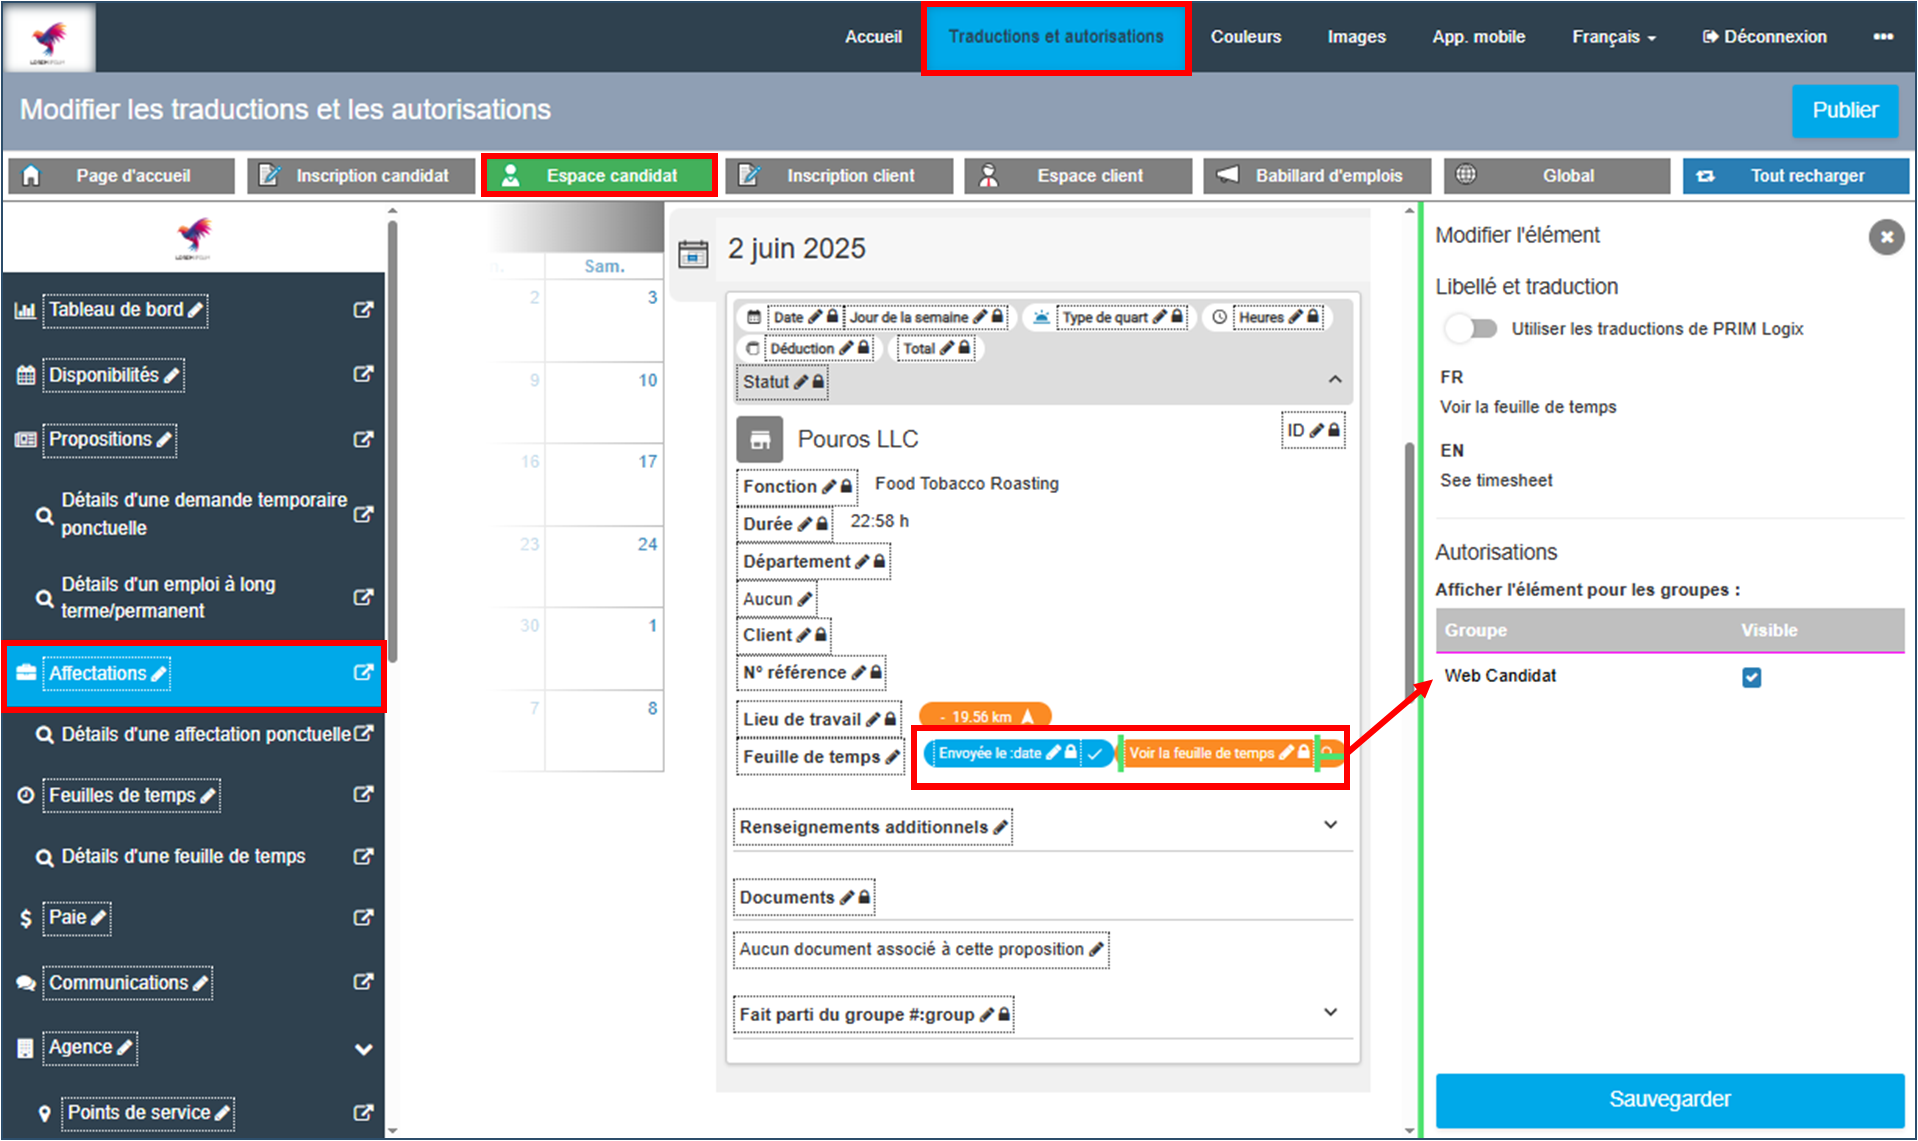Open Feuilles de temps external link icon

point(363,795)
